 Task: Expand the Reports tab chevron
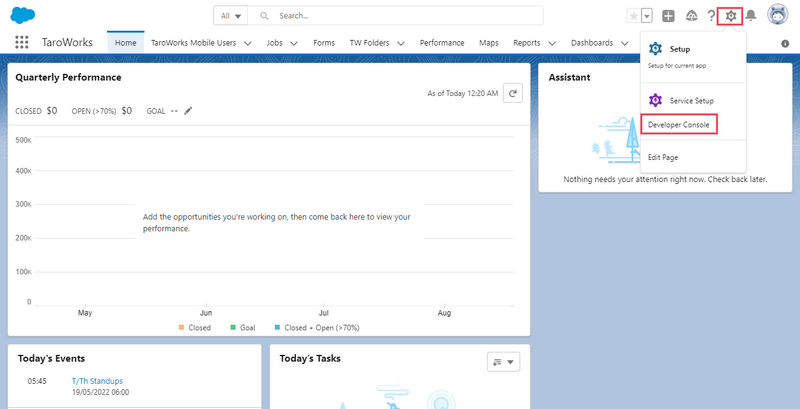550,44
